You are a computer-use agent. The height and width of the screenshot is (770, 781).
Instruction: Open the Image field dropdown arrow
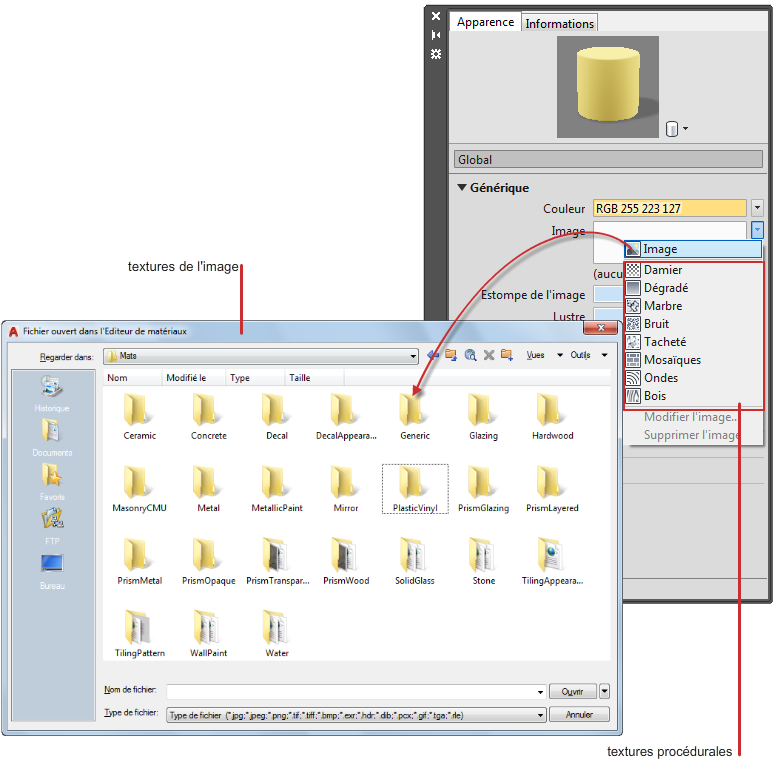tap(757, 230)
